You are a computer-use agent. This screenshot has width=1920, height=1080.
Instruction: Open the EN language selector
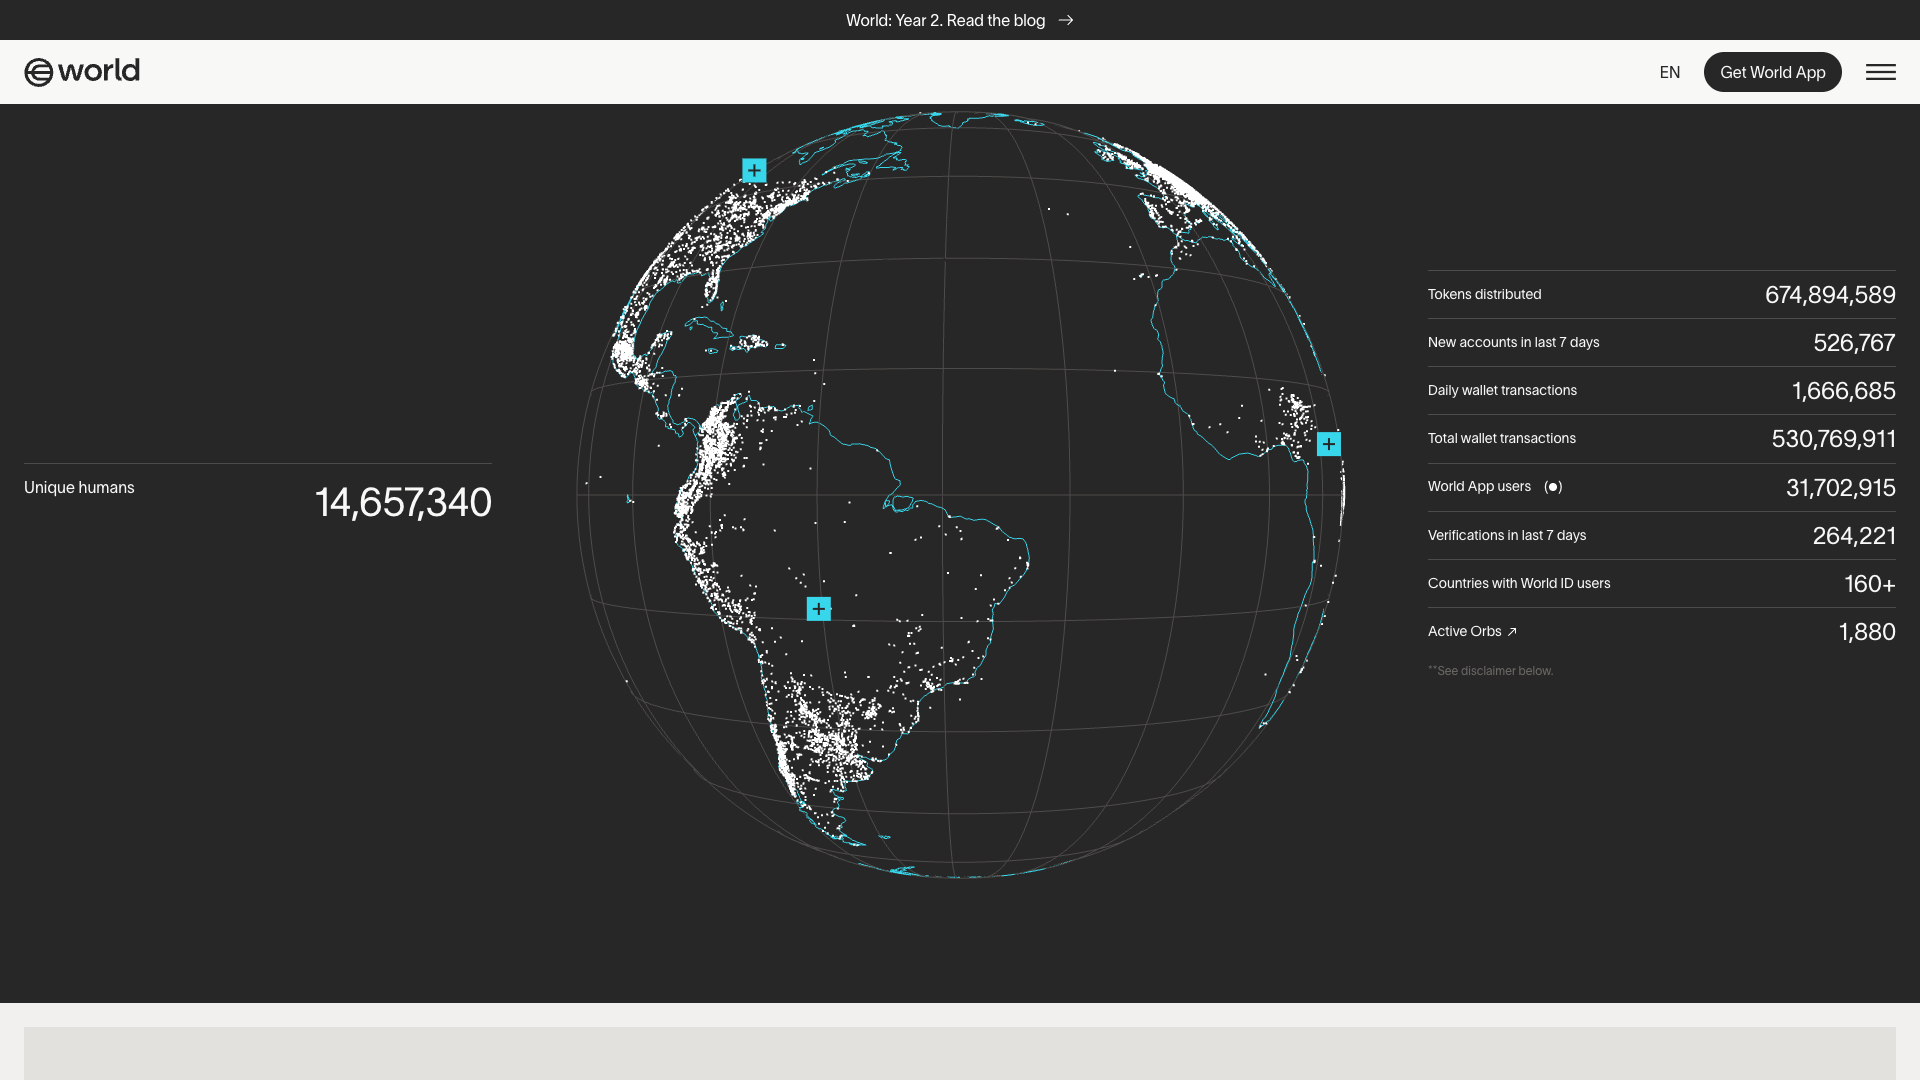1669,72
